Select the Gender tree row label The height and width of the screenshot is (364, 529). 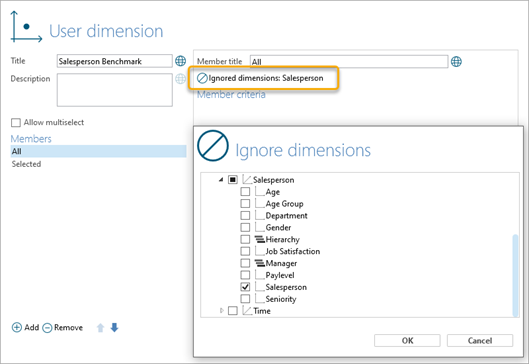coord(278,227)
